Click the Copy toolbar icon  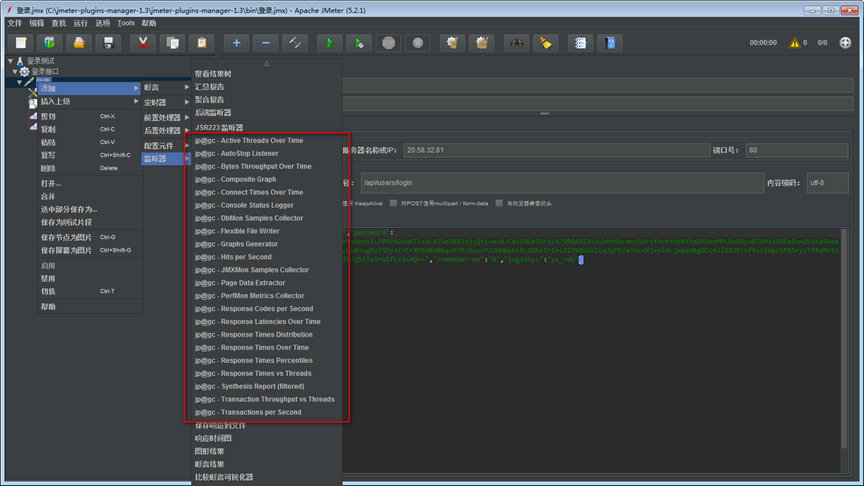coord(172,43)
